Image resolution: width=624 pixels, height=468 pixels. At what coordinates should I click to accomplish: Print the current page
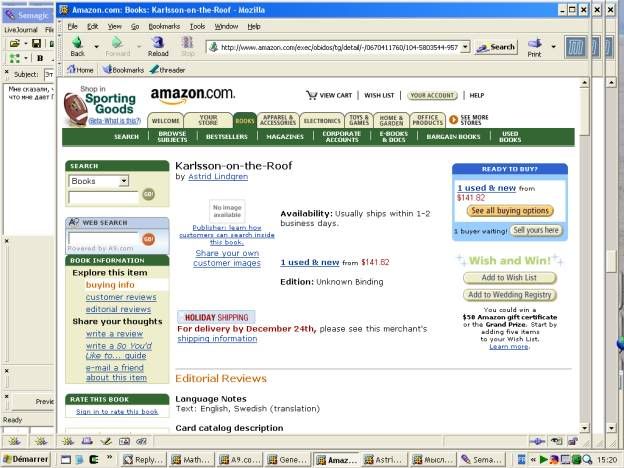pos(534,47)
